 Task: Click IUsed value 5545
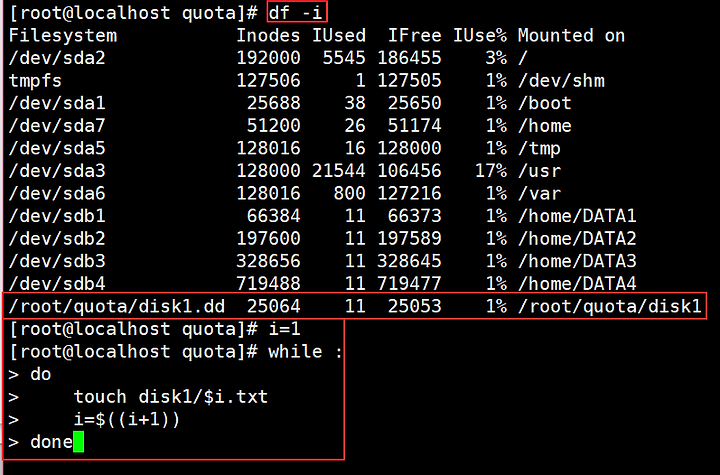(344, 58)
